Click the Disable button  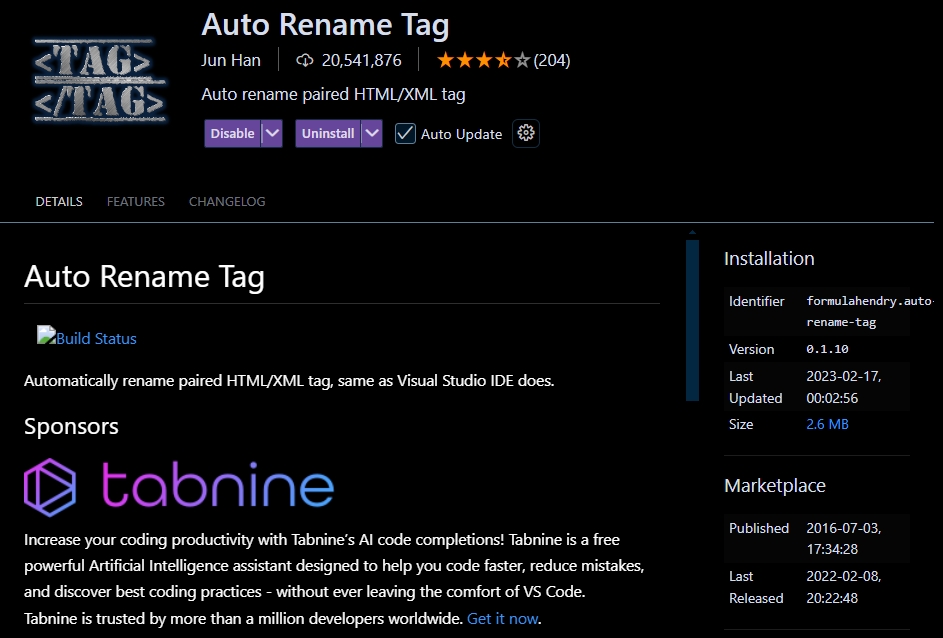coord(233,133)
